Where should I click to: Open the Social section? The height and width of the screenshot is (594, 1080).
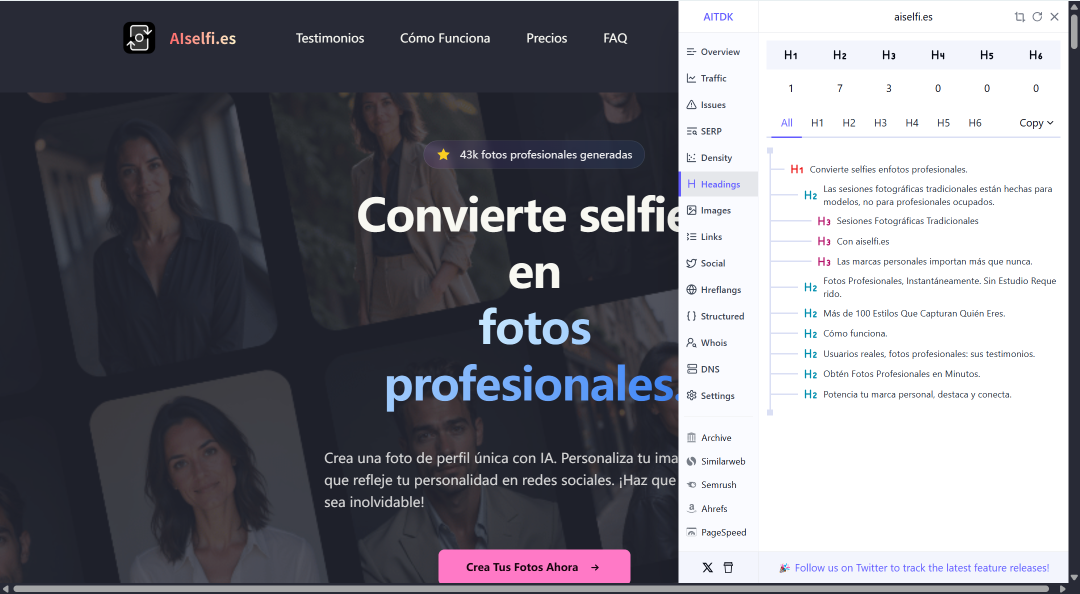[718, 263]
